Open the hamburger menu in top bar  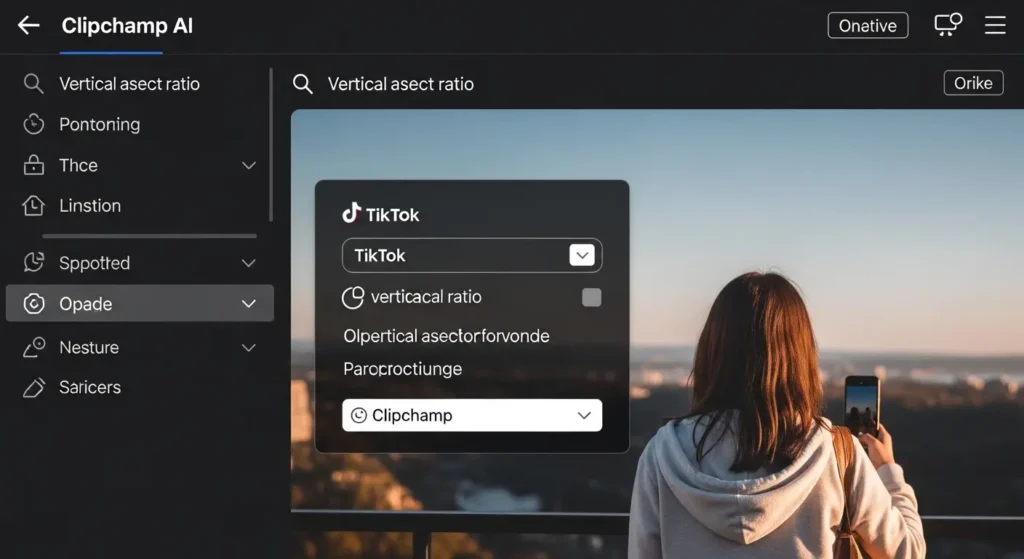(995, 26)
